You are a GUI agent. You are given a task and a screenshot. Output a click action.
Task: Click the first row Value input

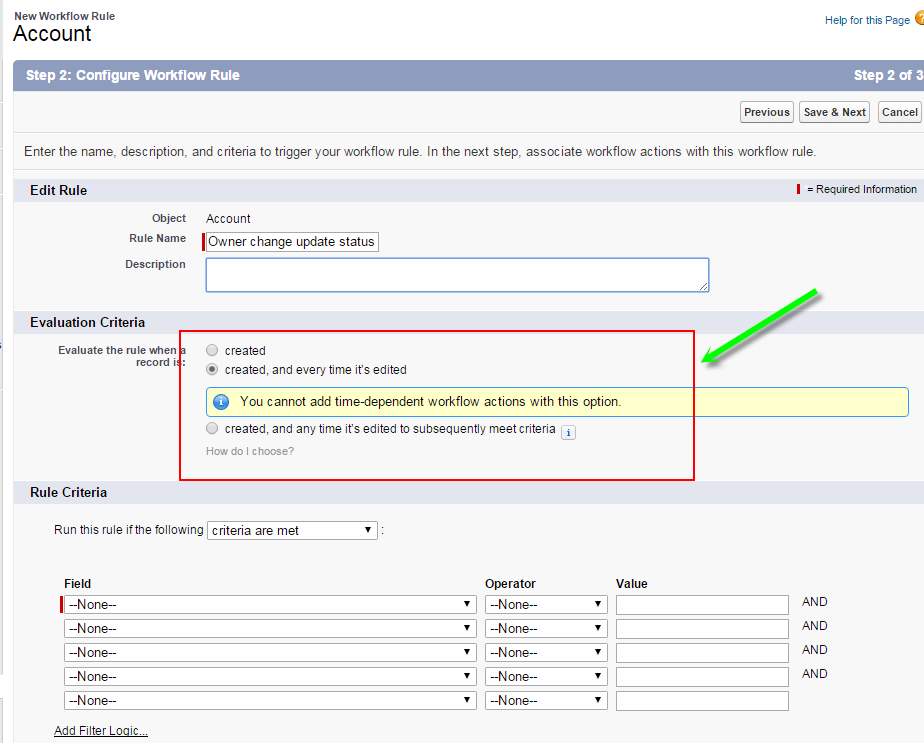pos(702,605)
